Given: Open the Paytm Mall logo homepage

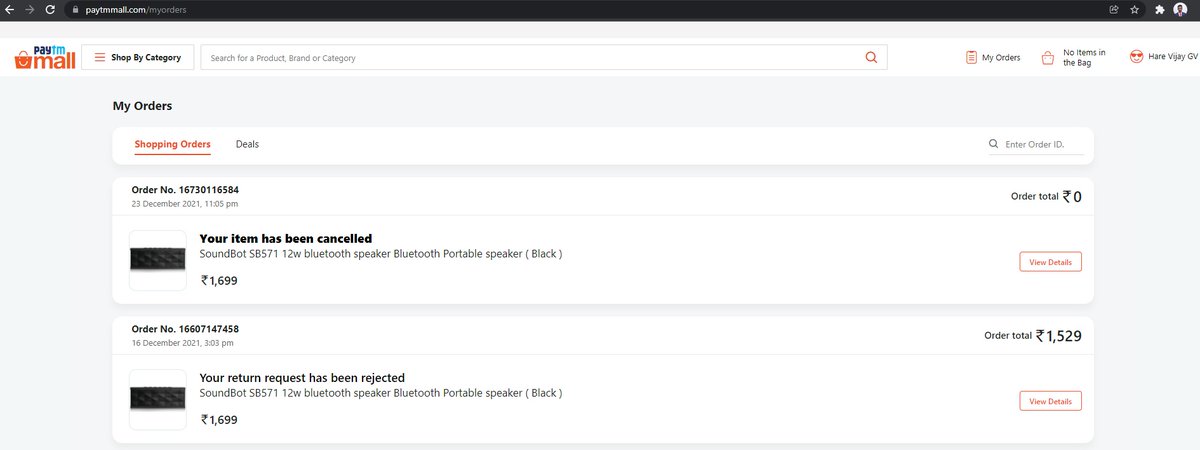Looking at the screenshot, I should coord(44,58).
